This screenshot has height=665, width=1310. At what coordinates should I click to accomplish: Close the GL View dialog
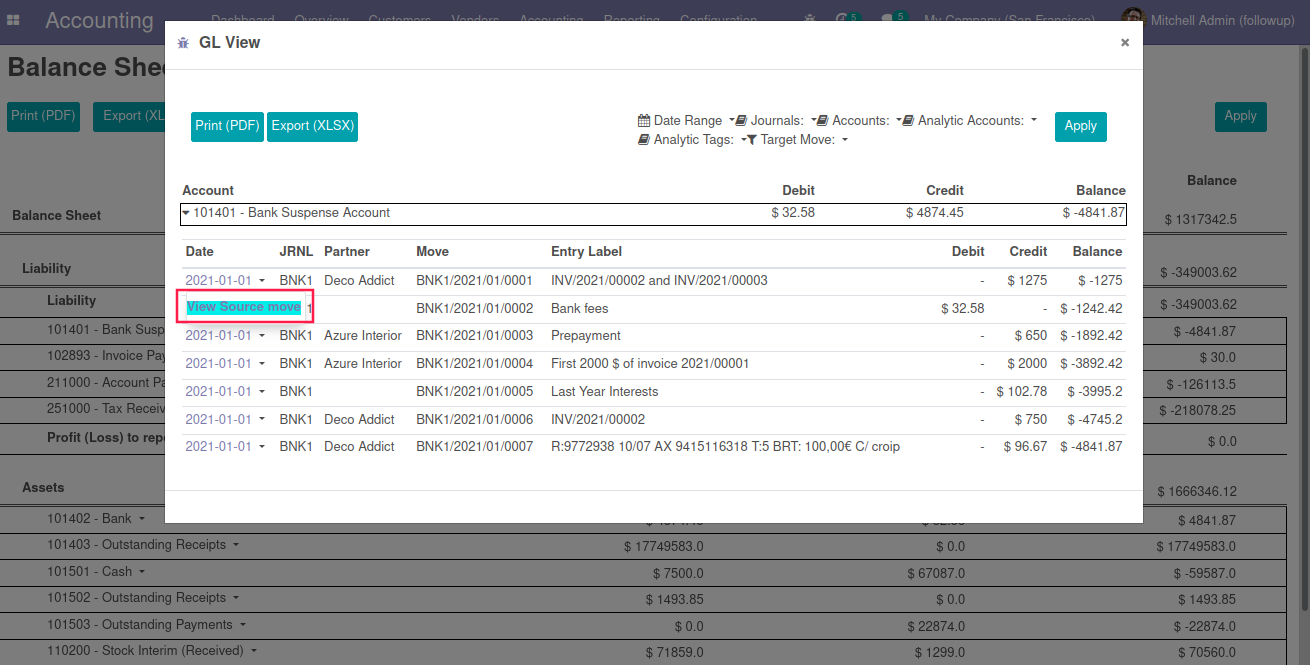point(1125,43)
